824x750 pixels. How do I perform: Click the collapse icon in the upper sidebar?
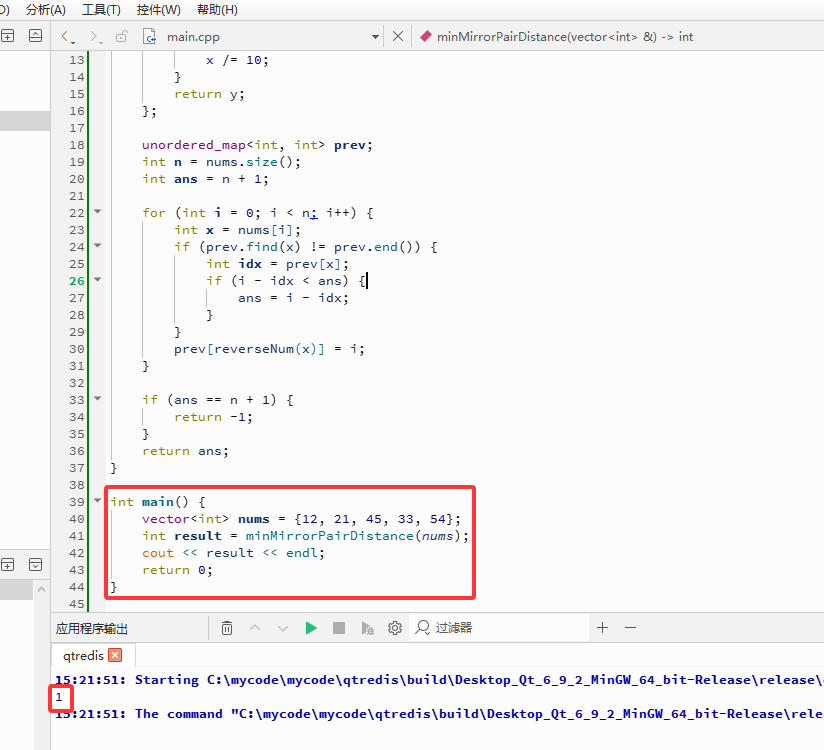point(35,36)
